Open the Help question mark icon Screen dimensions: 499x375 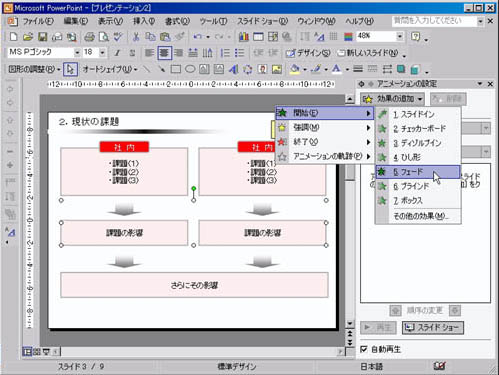pyautogui.click(x=415, y=36)
